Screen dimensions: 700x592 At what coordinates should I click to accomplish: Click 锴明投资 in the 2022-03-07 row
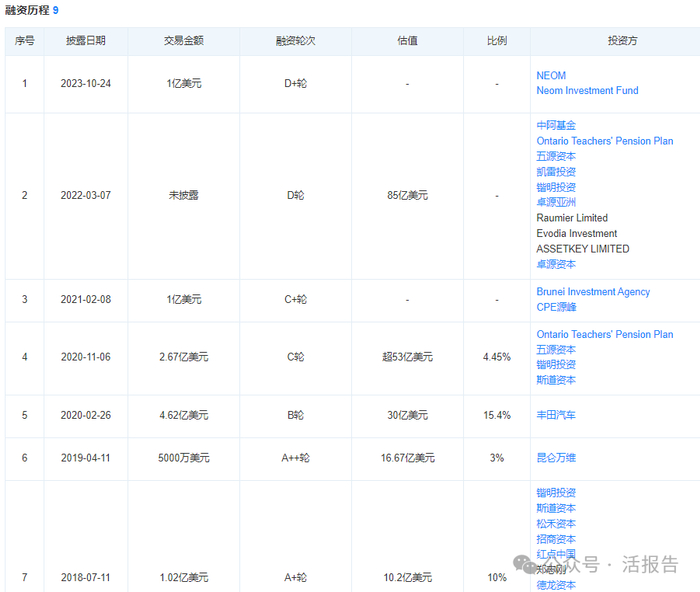pyautogui.click(x=556, y=187)
